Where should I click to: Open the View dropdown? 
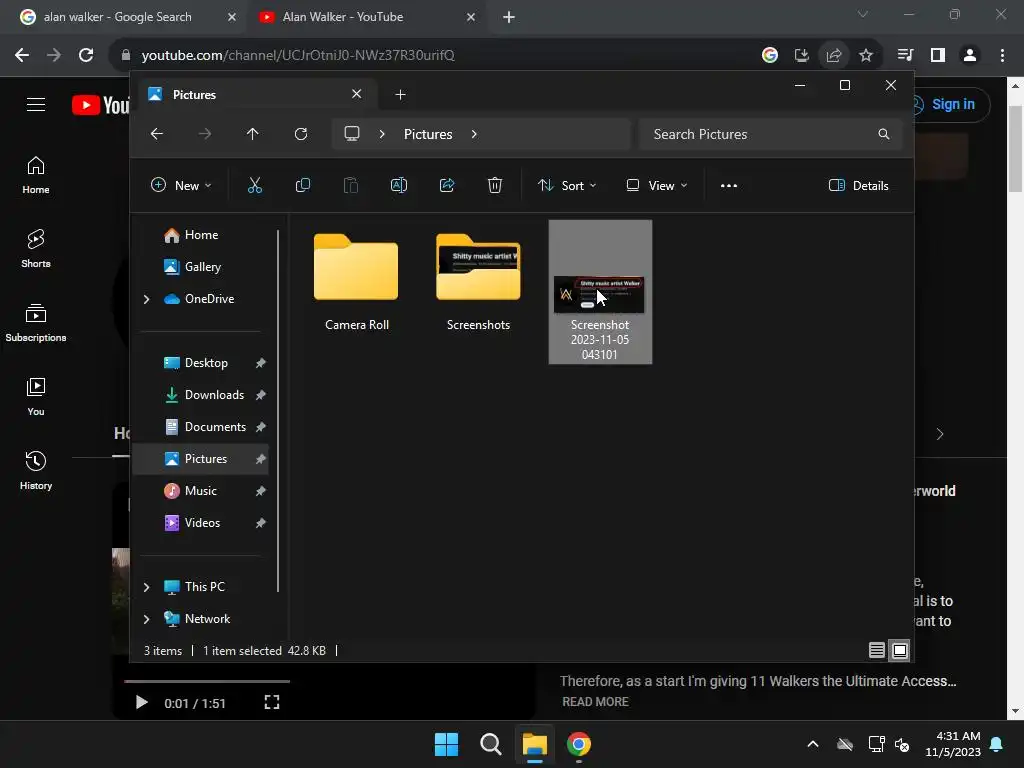click(x=657, y=185)
